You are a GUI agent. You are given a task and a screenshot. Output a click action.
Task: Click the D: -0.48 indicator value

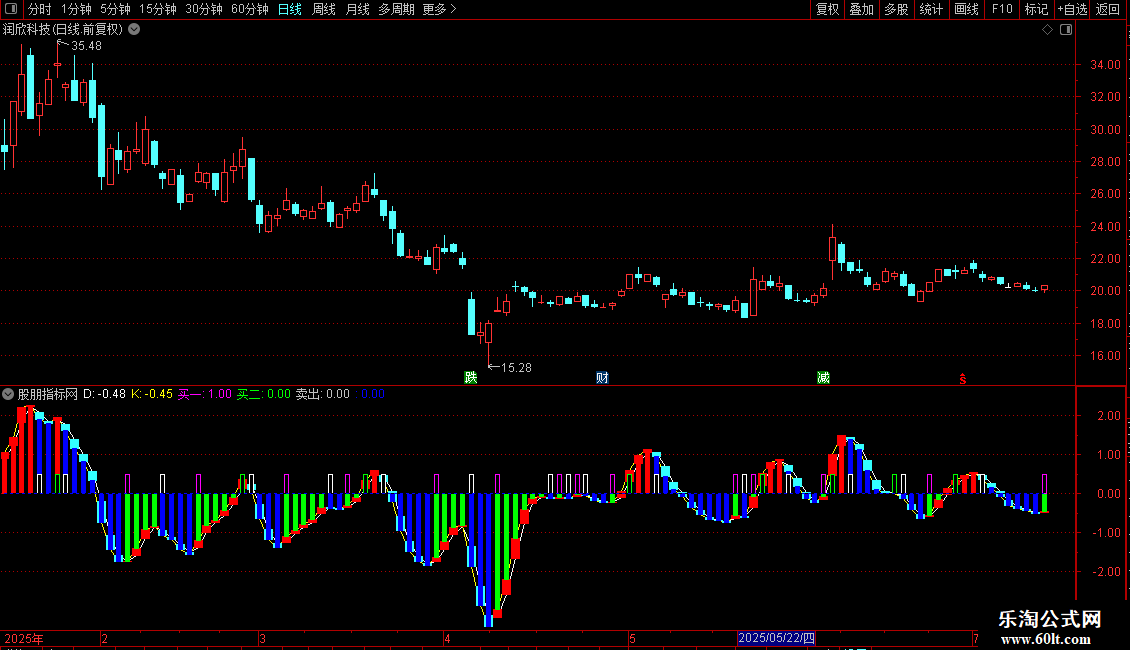[x=104, y=394]
